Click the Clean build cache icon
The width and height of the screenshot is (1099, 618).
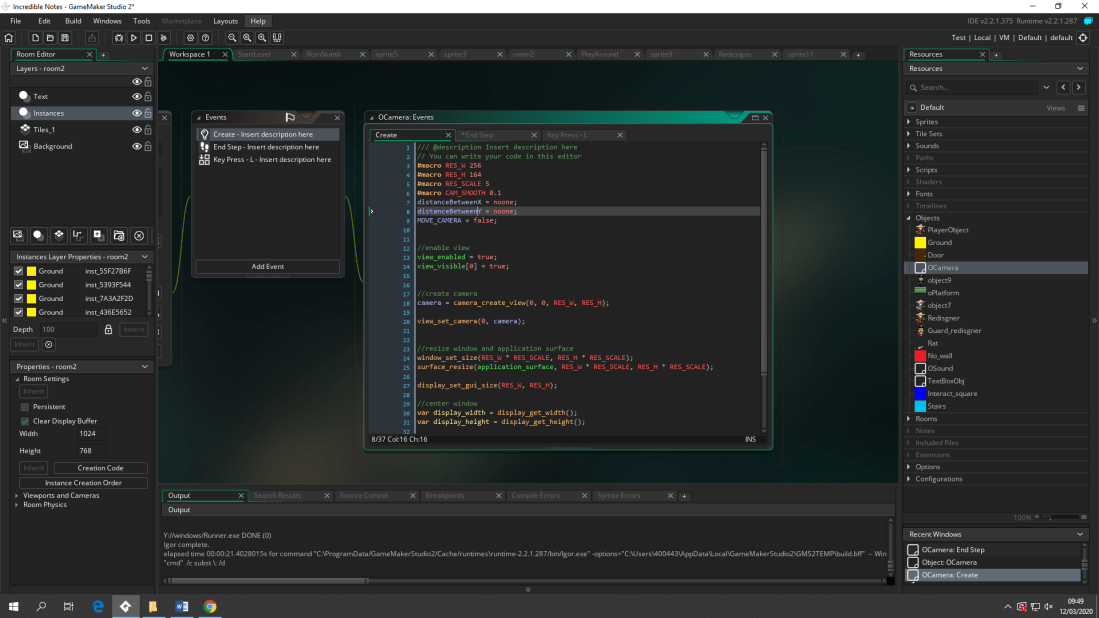[x=163, y=38]
